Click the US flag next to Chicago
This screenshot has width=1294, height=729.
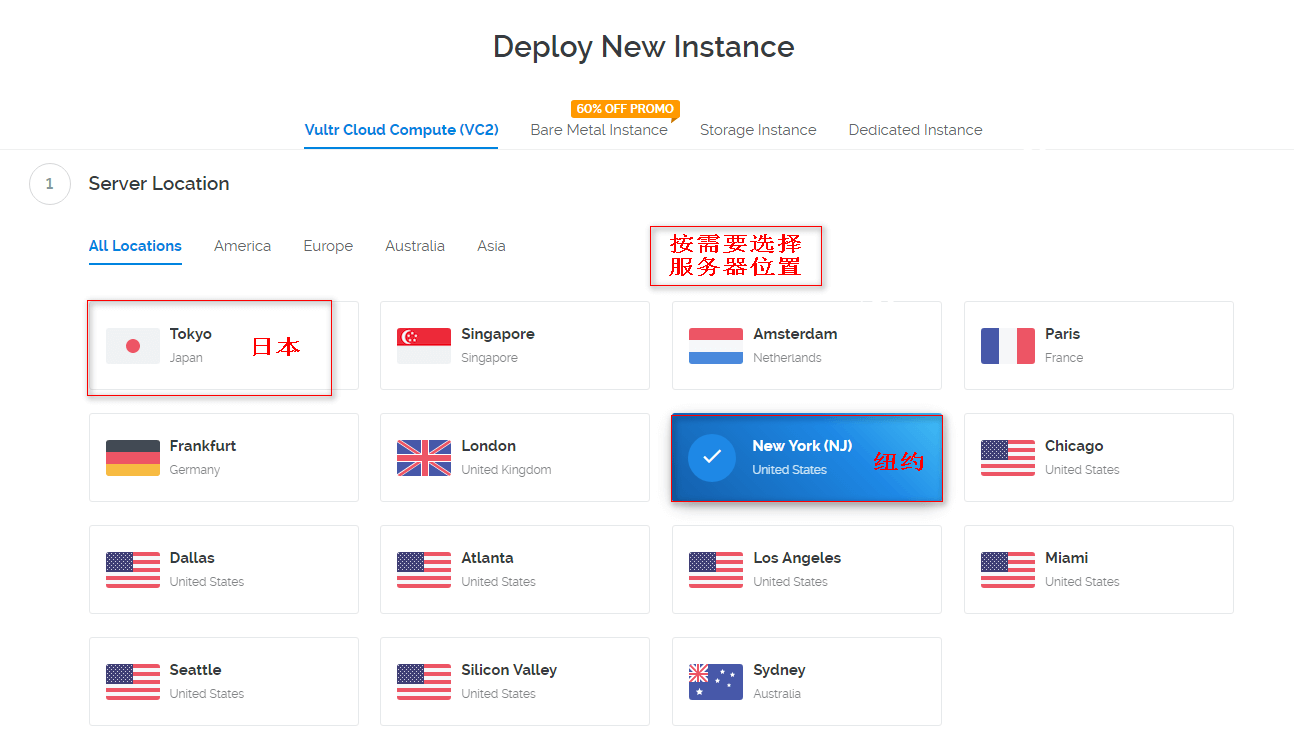coord(1008,458)
